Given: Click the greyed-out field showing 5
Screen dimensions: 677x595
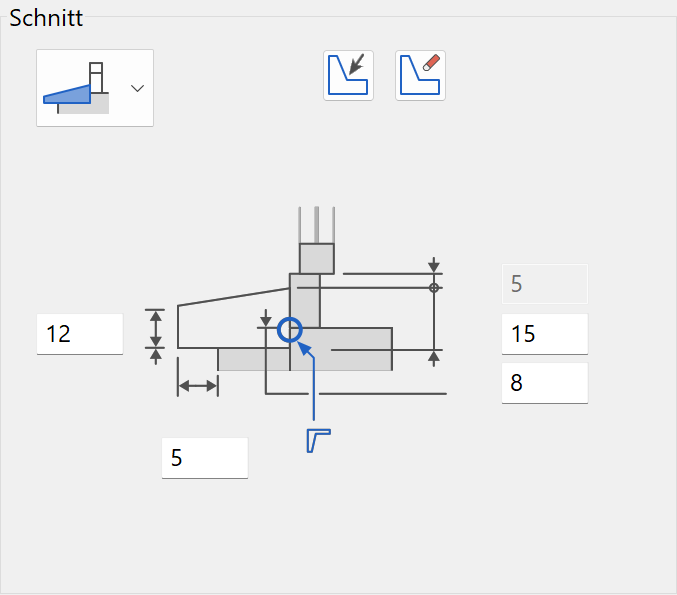Looking at the screenshot, I should 544,284.
